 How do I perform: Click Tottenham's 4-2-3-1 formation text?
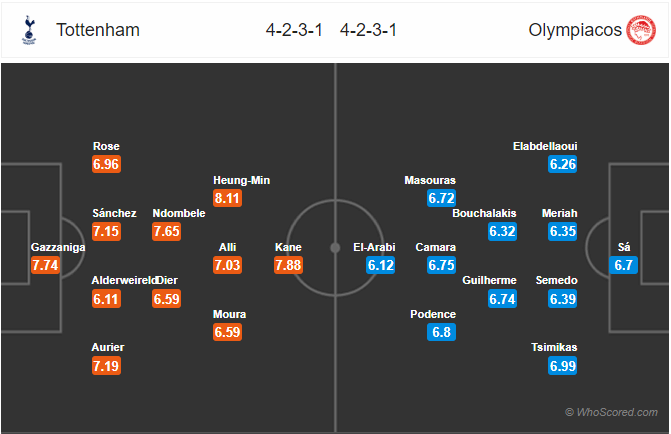[x=294, y=30]
